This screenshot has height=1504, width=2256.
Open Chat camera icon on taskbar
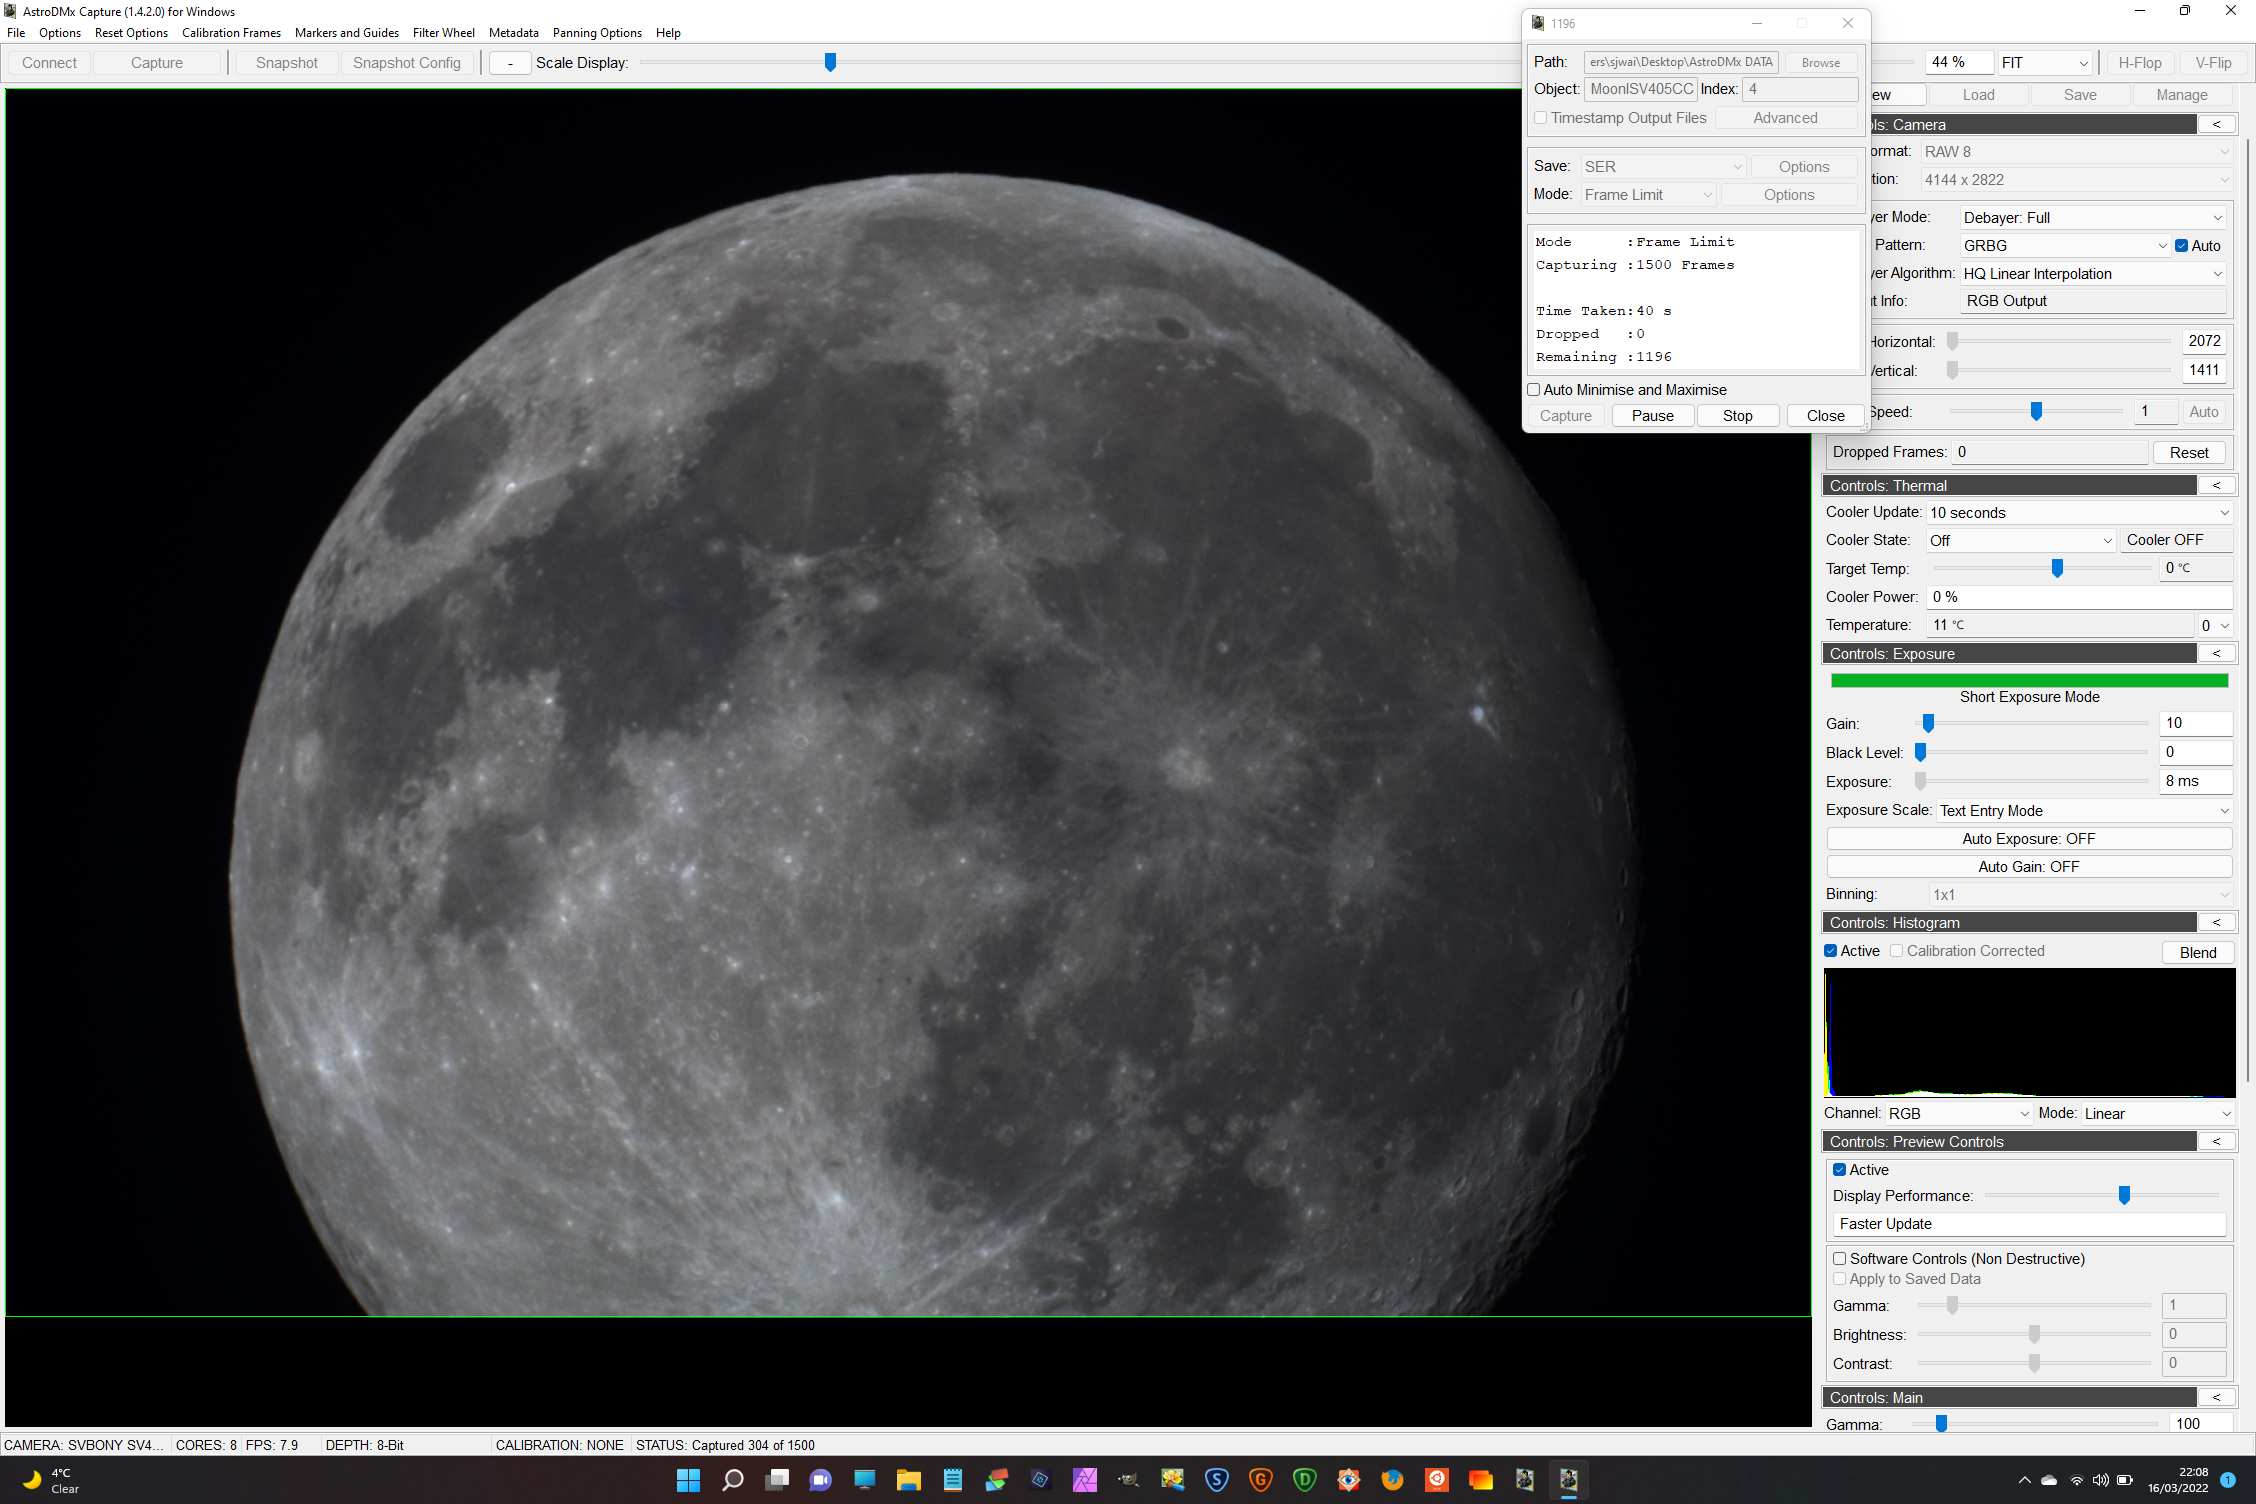click(x=820, y=1480)
